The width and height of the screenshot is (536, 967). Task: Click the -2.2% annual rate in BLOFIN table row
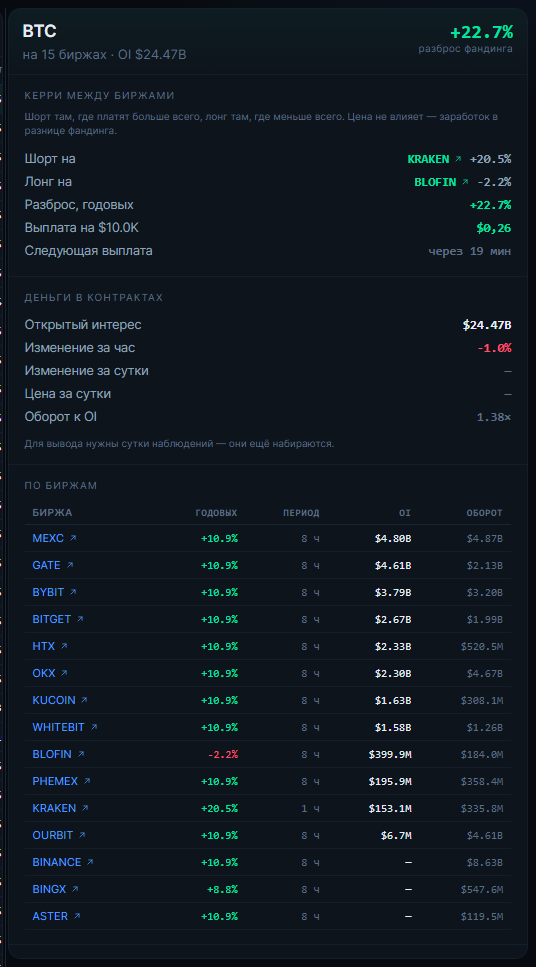point(223,754)
